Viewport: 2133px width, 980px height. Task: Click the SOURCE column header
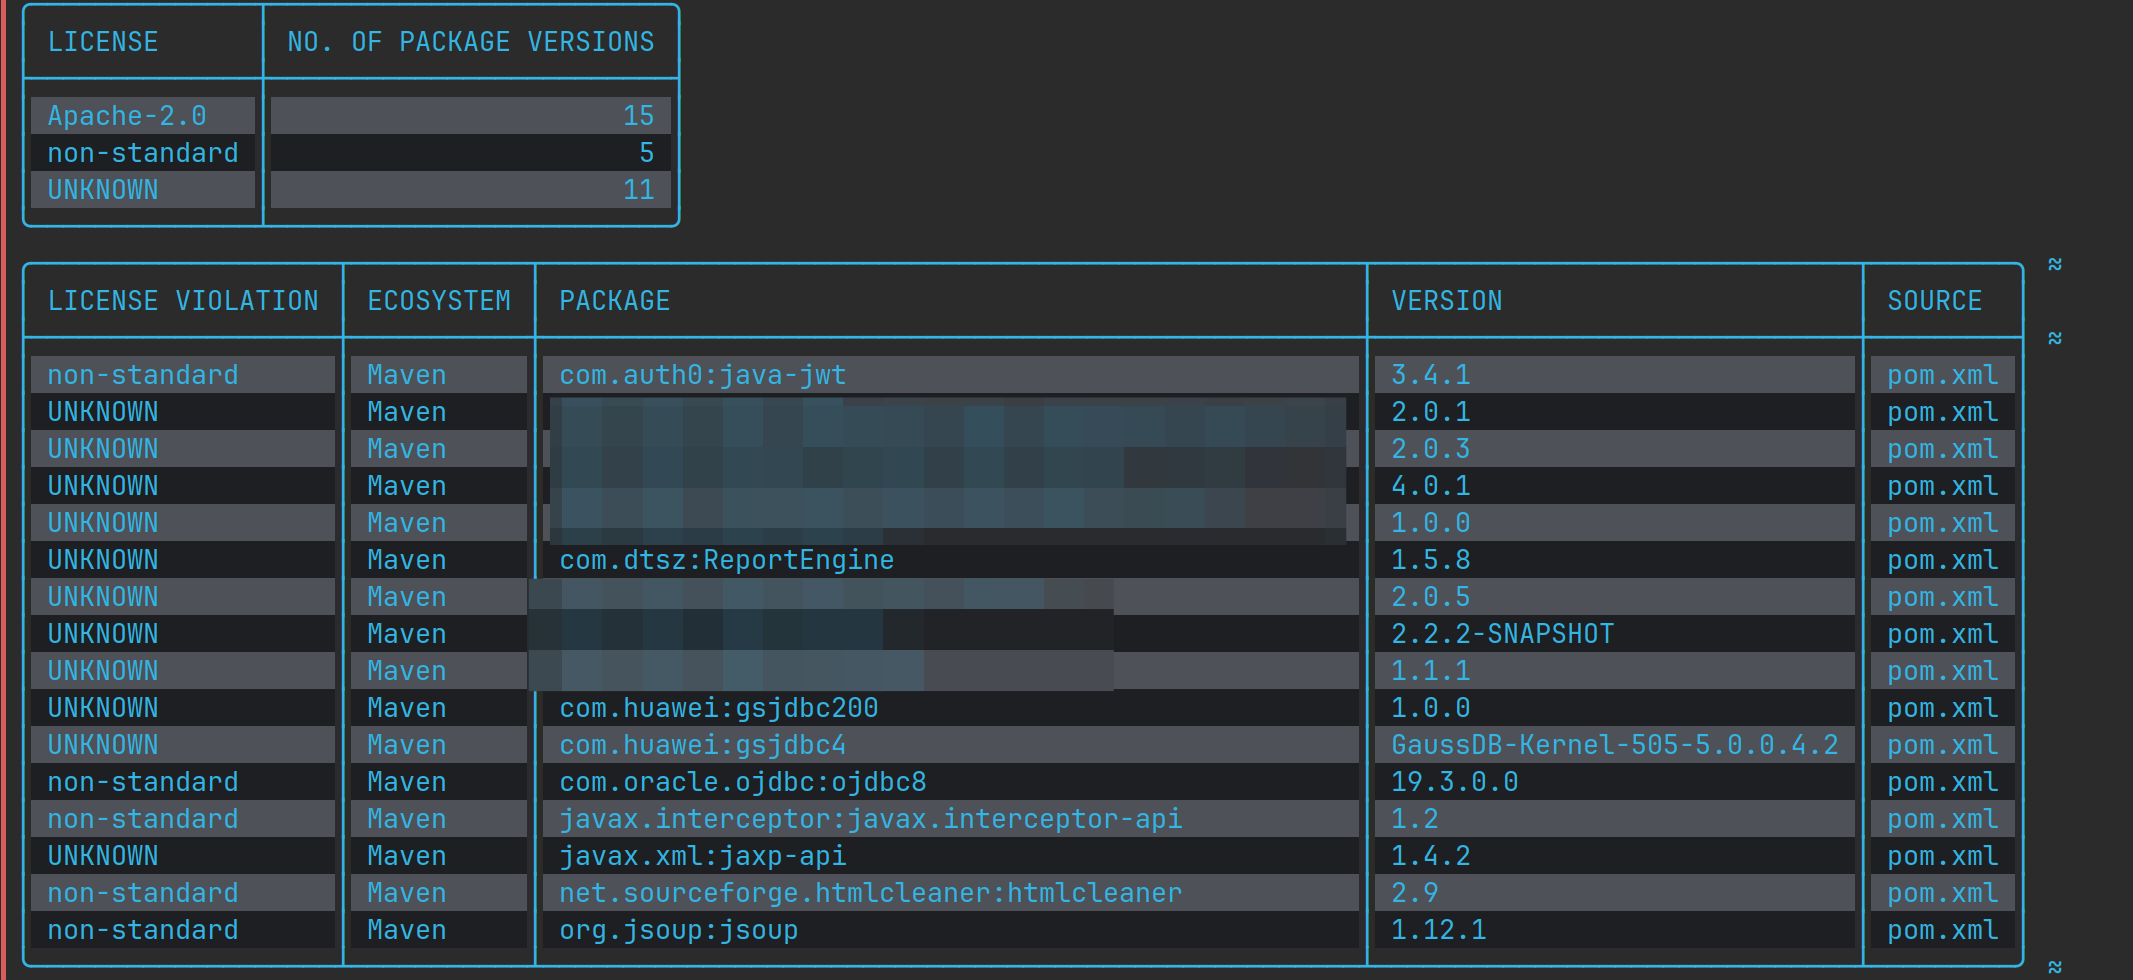pyautogui.click(x=1934, y=301)
